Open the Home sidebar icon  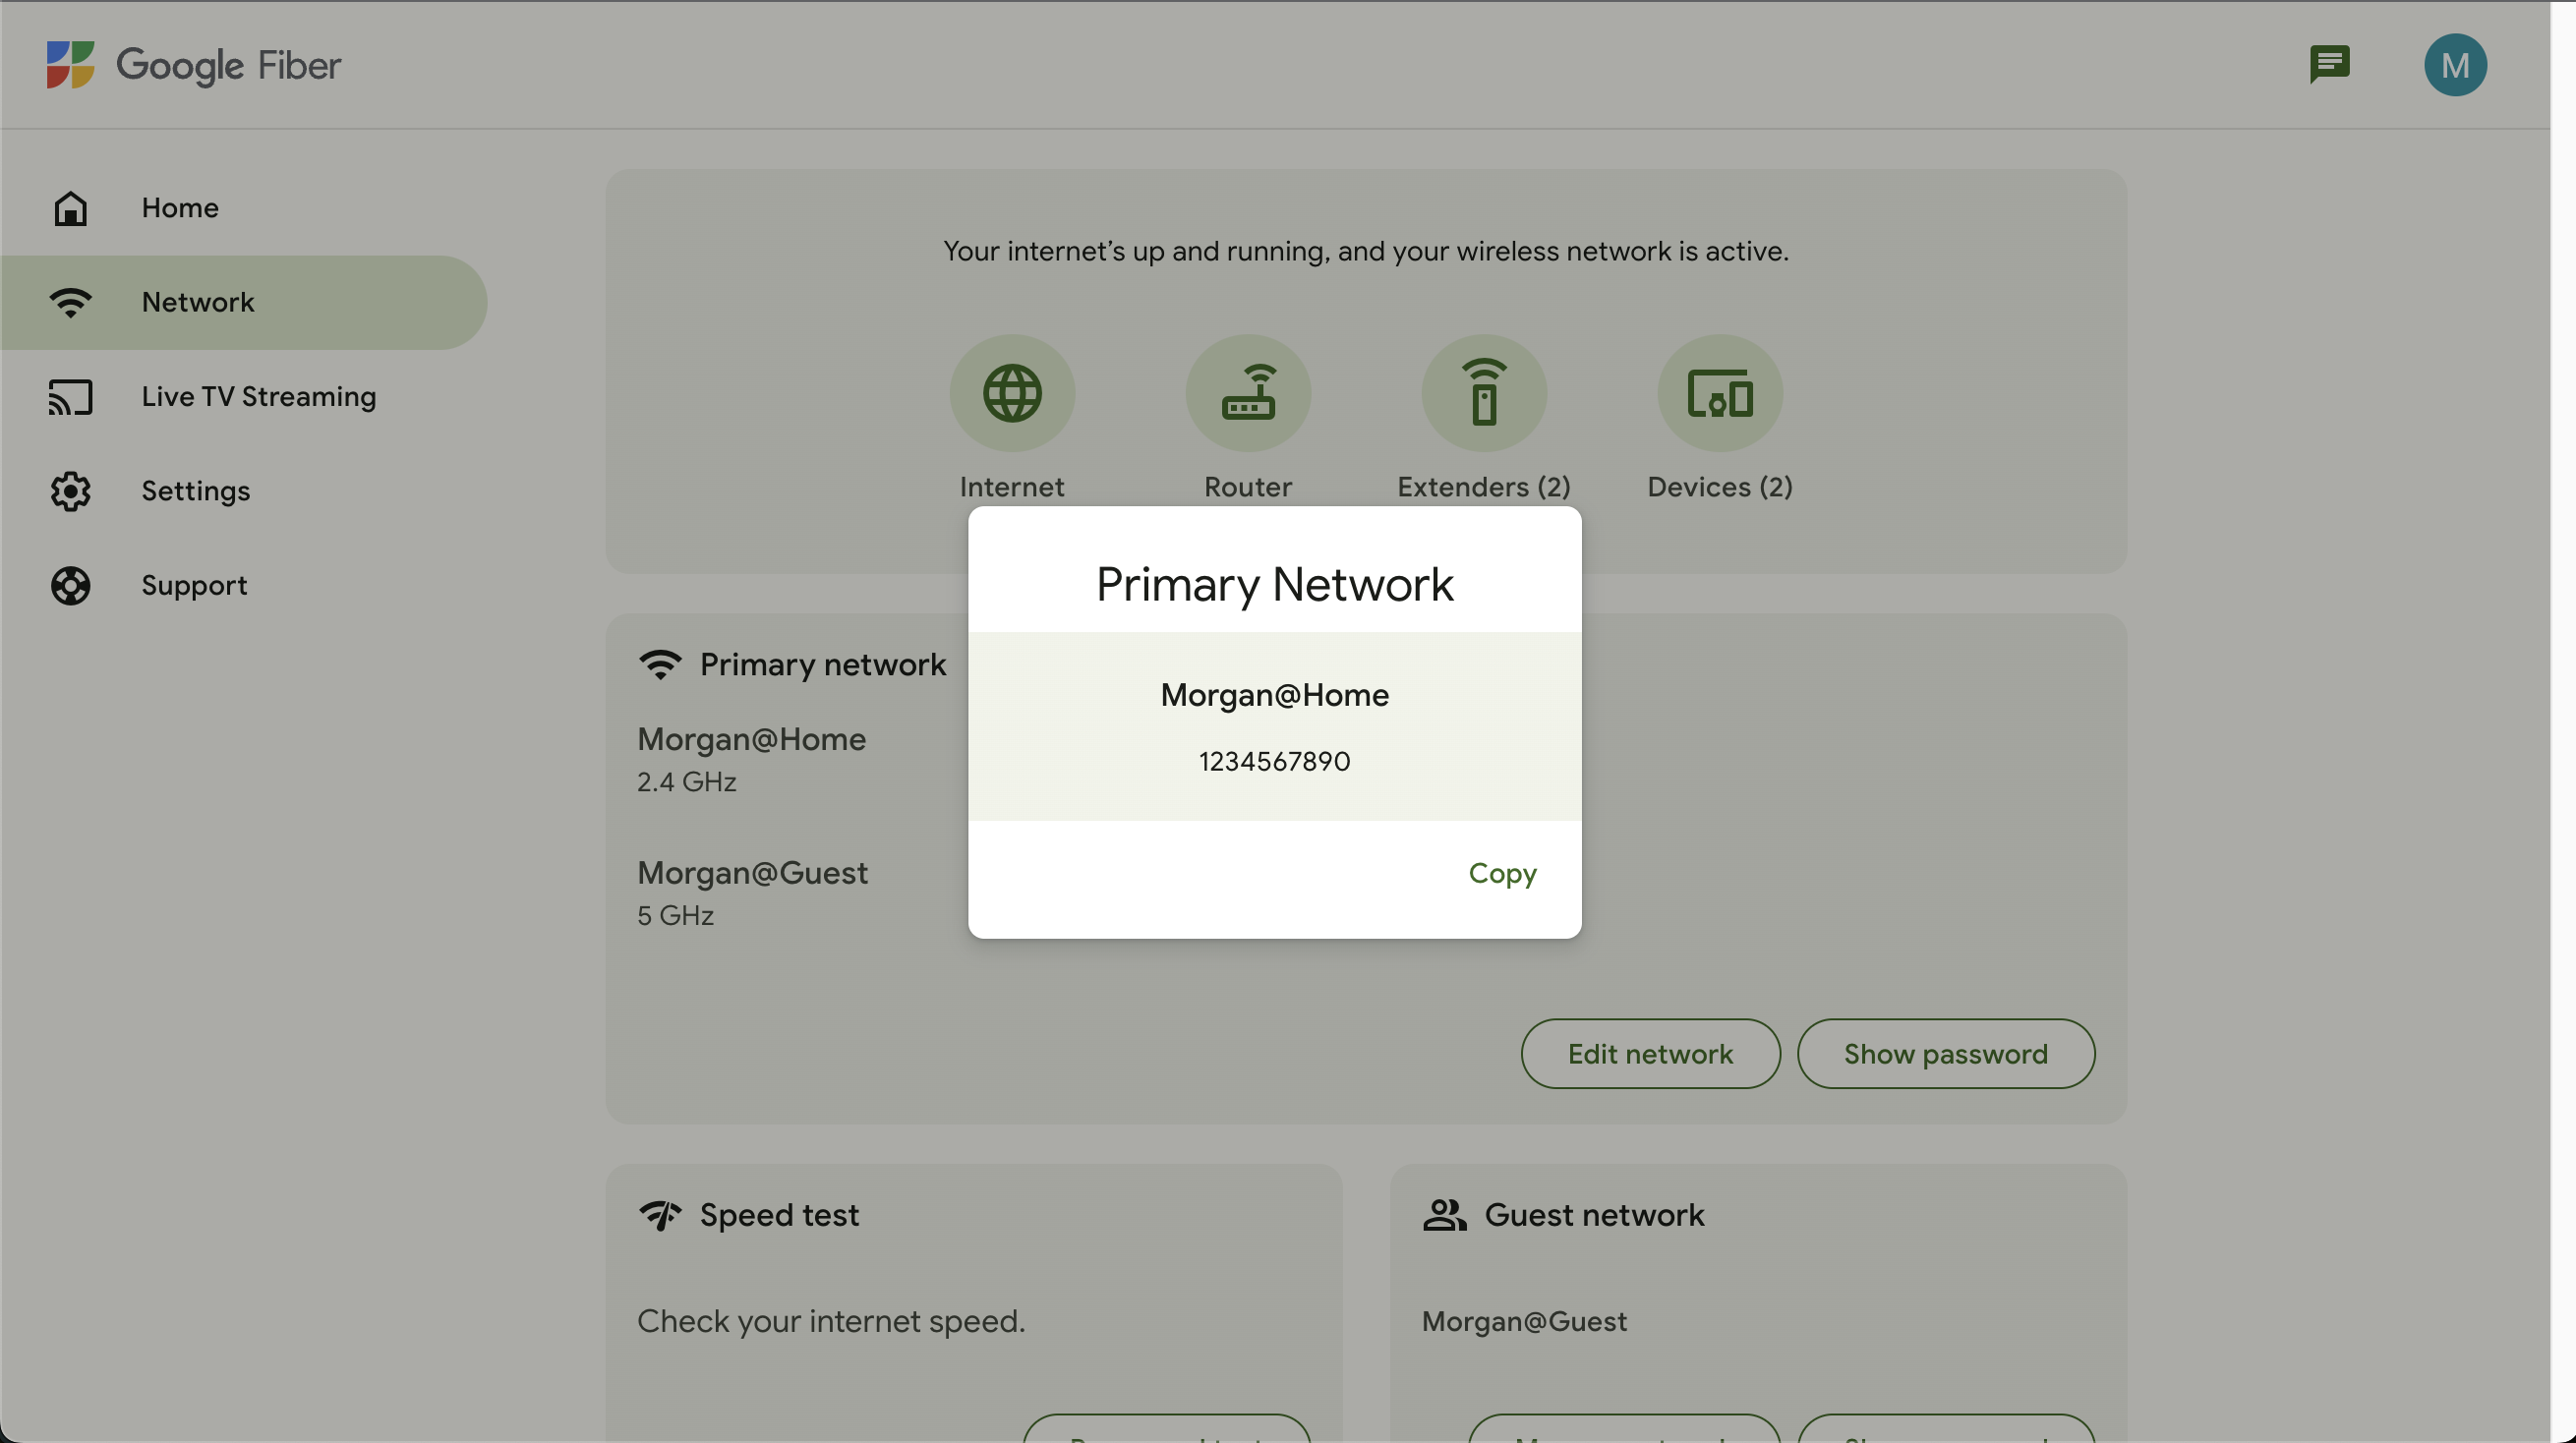(x=69, y=206)
